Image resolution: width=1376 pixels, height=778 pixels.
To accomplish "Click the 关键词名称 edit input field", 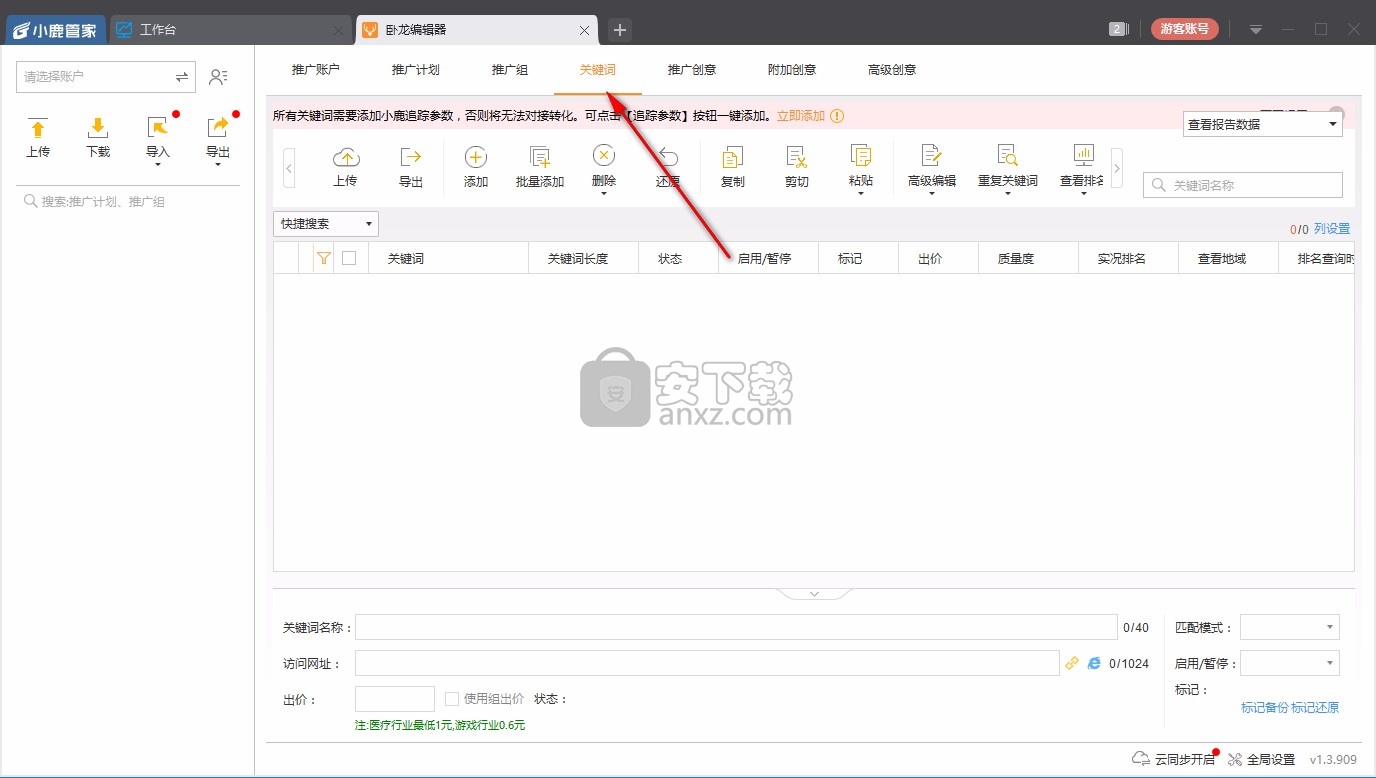I will click(x=736, y=627).
